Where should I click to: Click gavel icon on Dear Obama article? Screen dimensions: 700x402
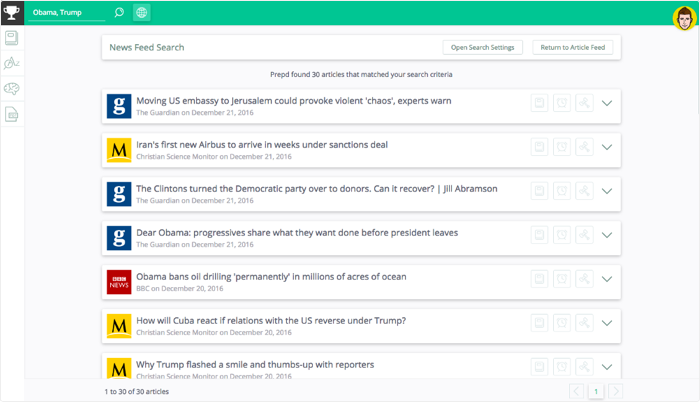pyautogui.click(x=584, y=235)
